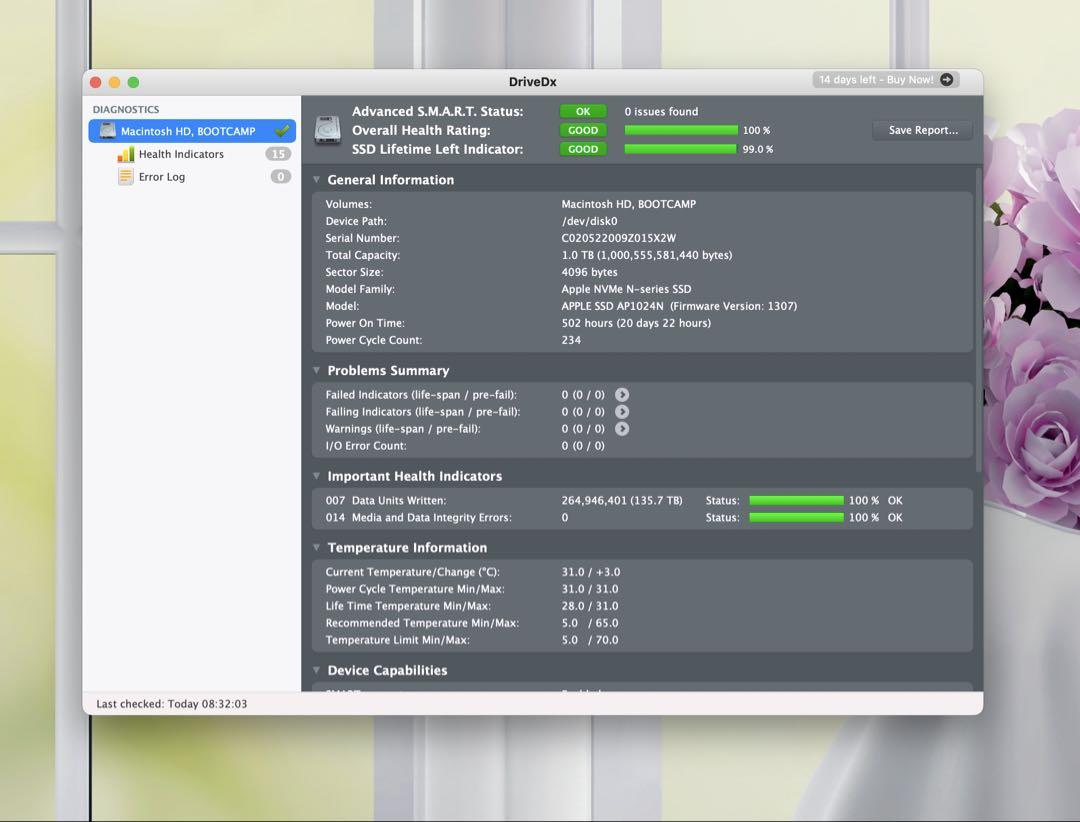
Task: Collapse the Problems Summary section
Action: pos(316,371)
